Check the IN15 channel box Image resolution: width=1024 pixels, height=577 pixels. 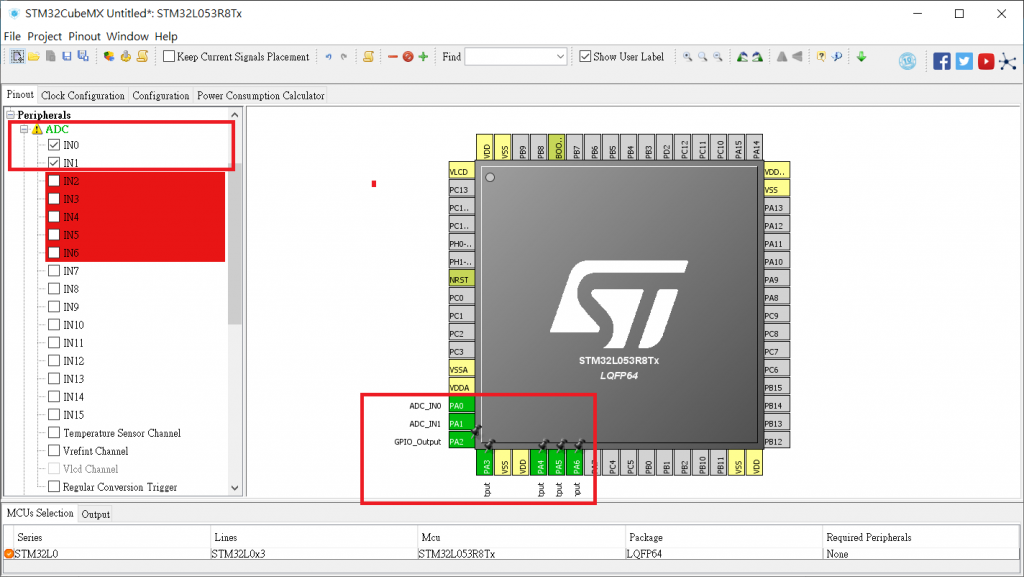coord(54,414)
